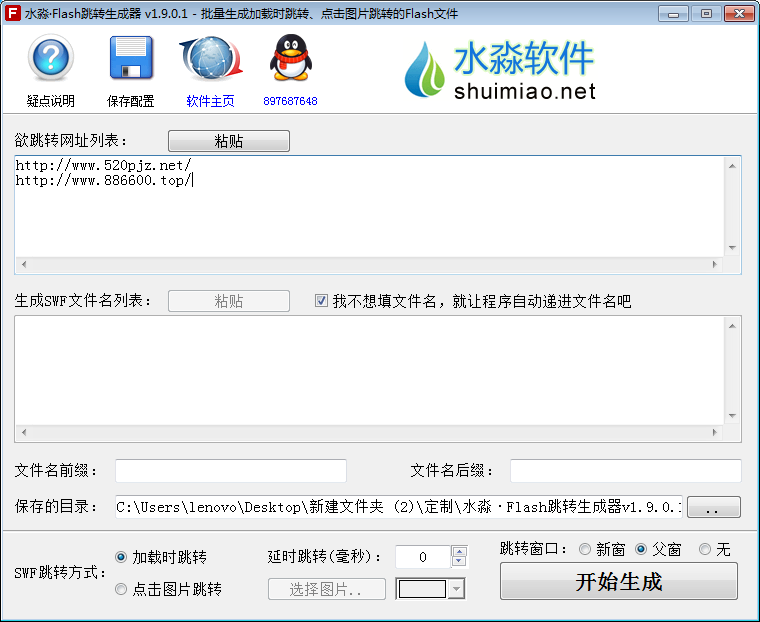Open the color picker dropdown arrow
The height and width of the screenshot is (622, 760).
[456, 589]
